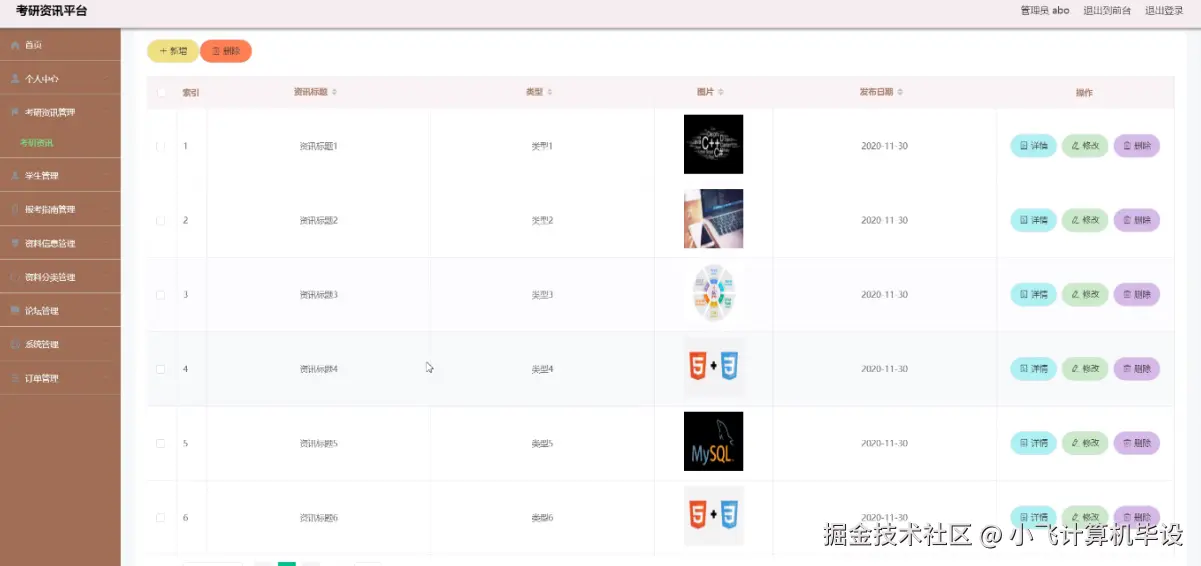Click the 类型2 cell
Image resolution: width=1201 pixels, height=566 pixels.
542,220
